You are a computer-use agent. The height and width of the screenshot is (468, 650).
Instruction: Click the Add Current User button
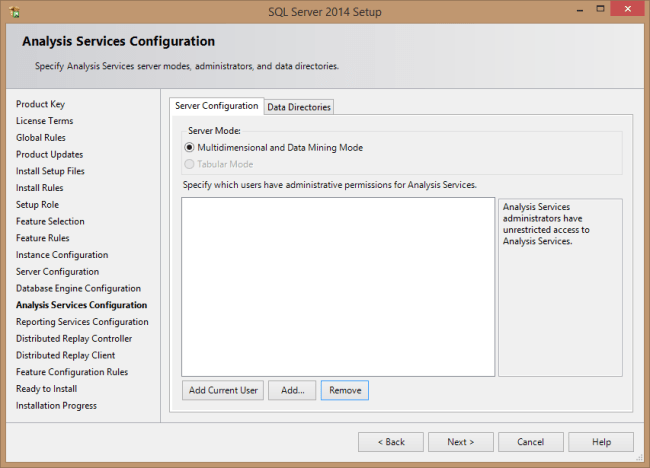[x=223, y=390]
